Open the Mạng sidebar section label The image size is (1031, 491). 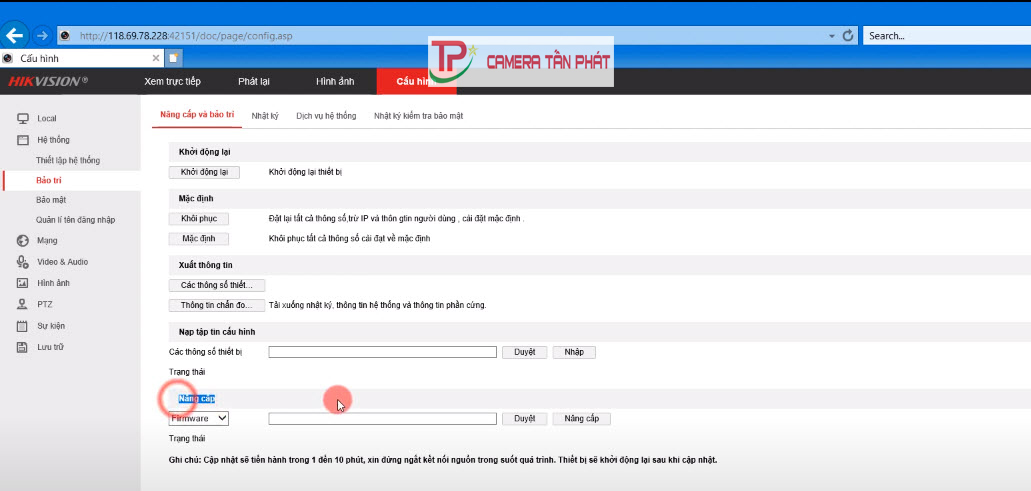pyautogui.click(x=47, y=241)
